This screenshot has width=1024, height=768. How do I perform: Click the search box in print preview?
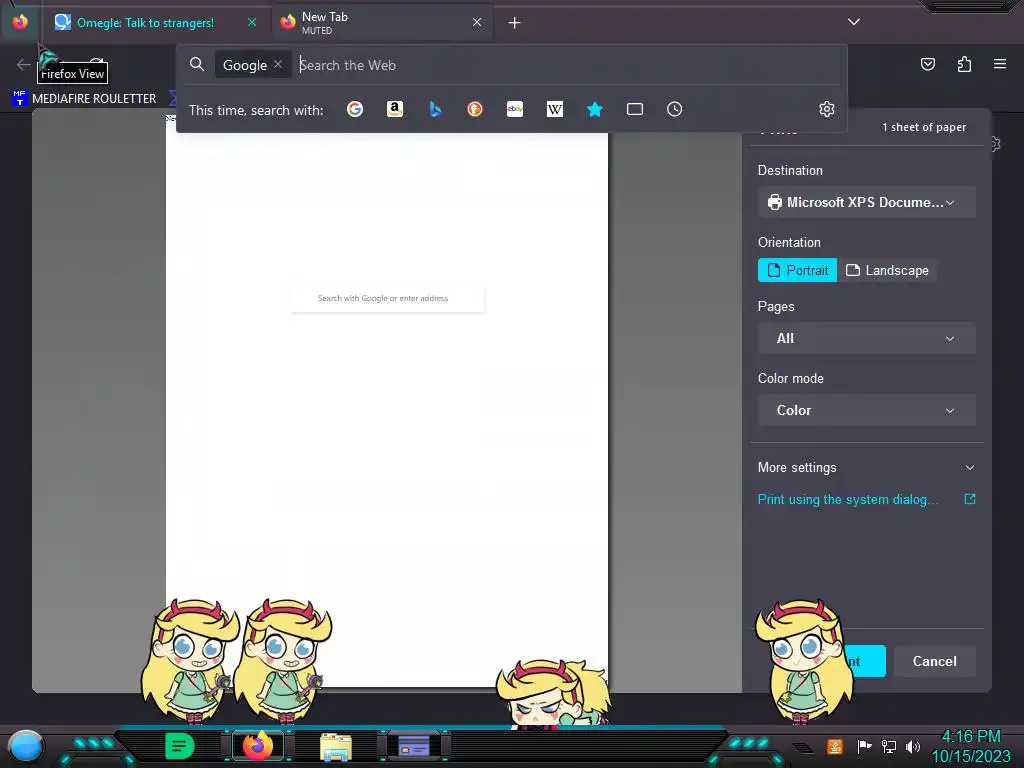pyautogui.click(x=387, y=298)
